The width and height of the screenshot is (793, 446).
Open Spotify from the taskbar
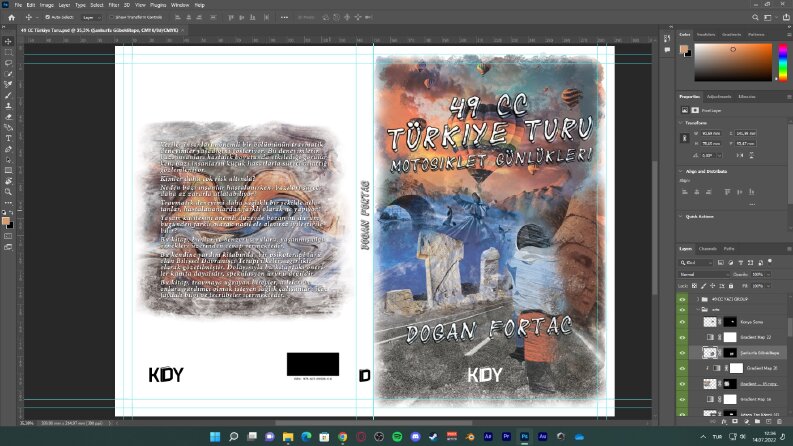397,437
